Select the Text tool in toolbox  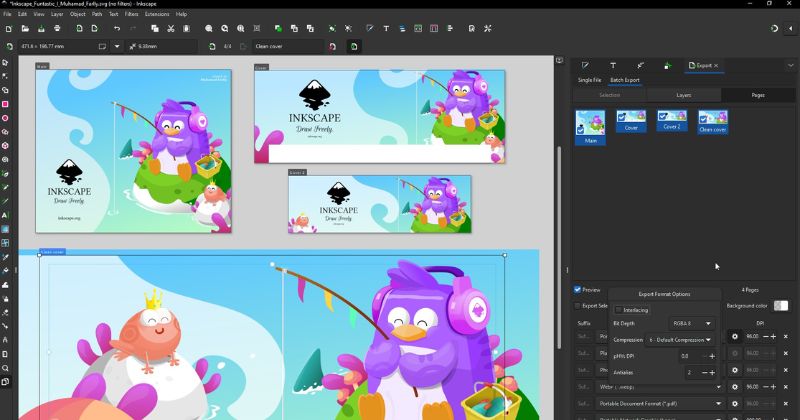[x=5, y=215]
